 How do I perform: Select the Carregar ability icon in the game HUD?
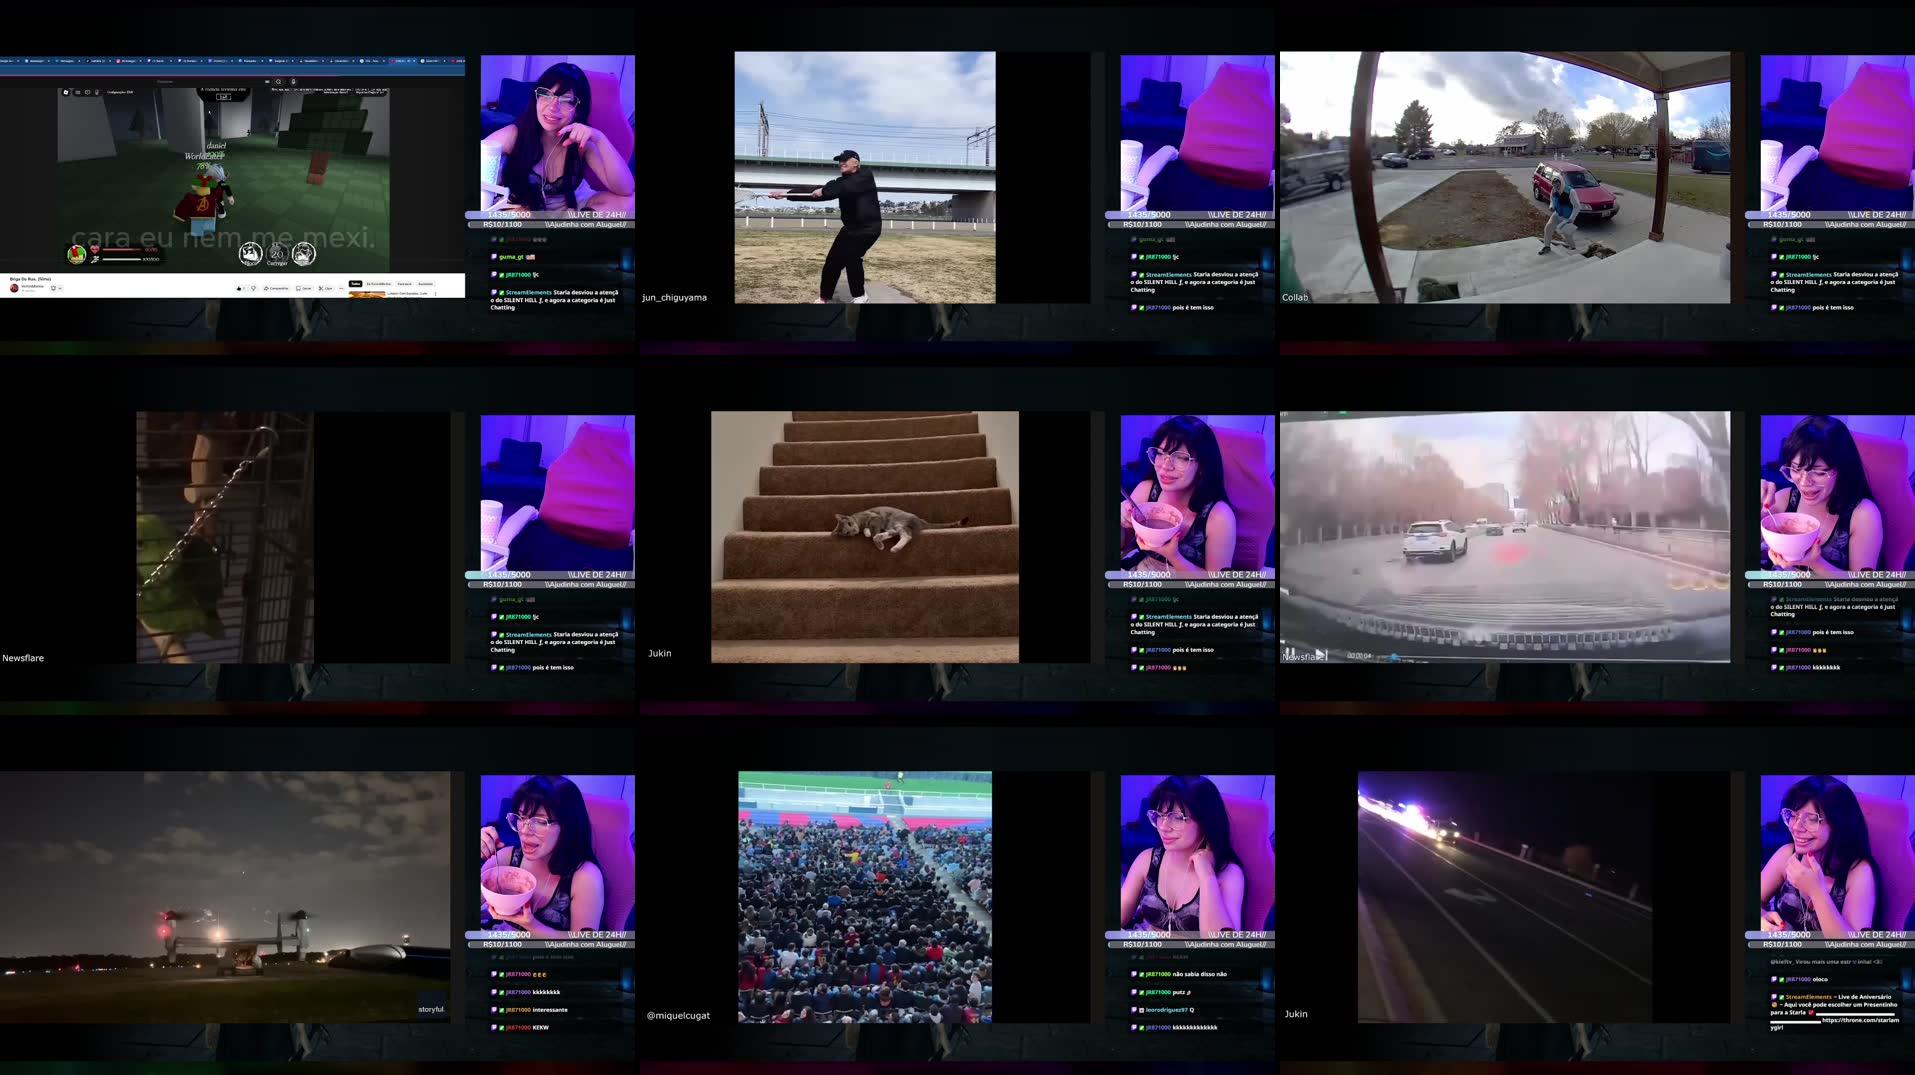278,254
